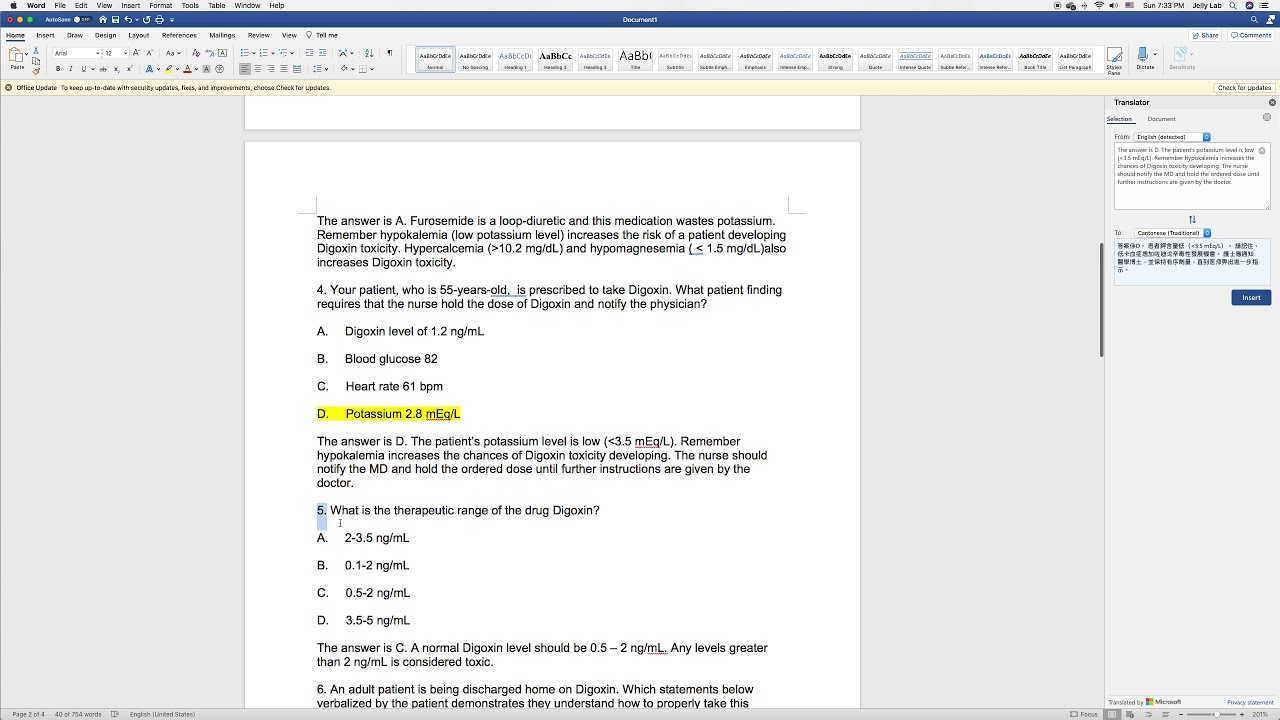Screen dimensions: 1280x720
Task: Open translator settings gear icon
Action: point(1266,117)
